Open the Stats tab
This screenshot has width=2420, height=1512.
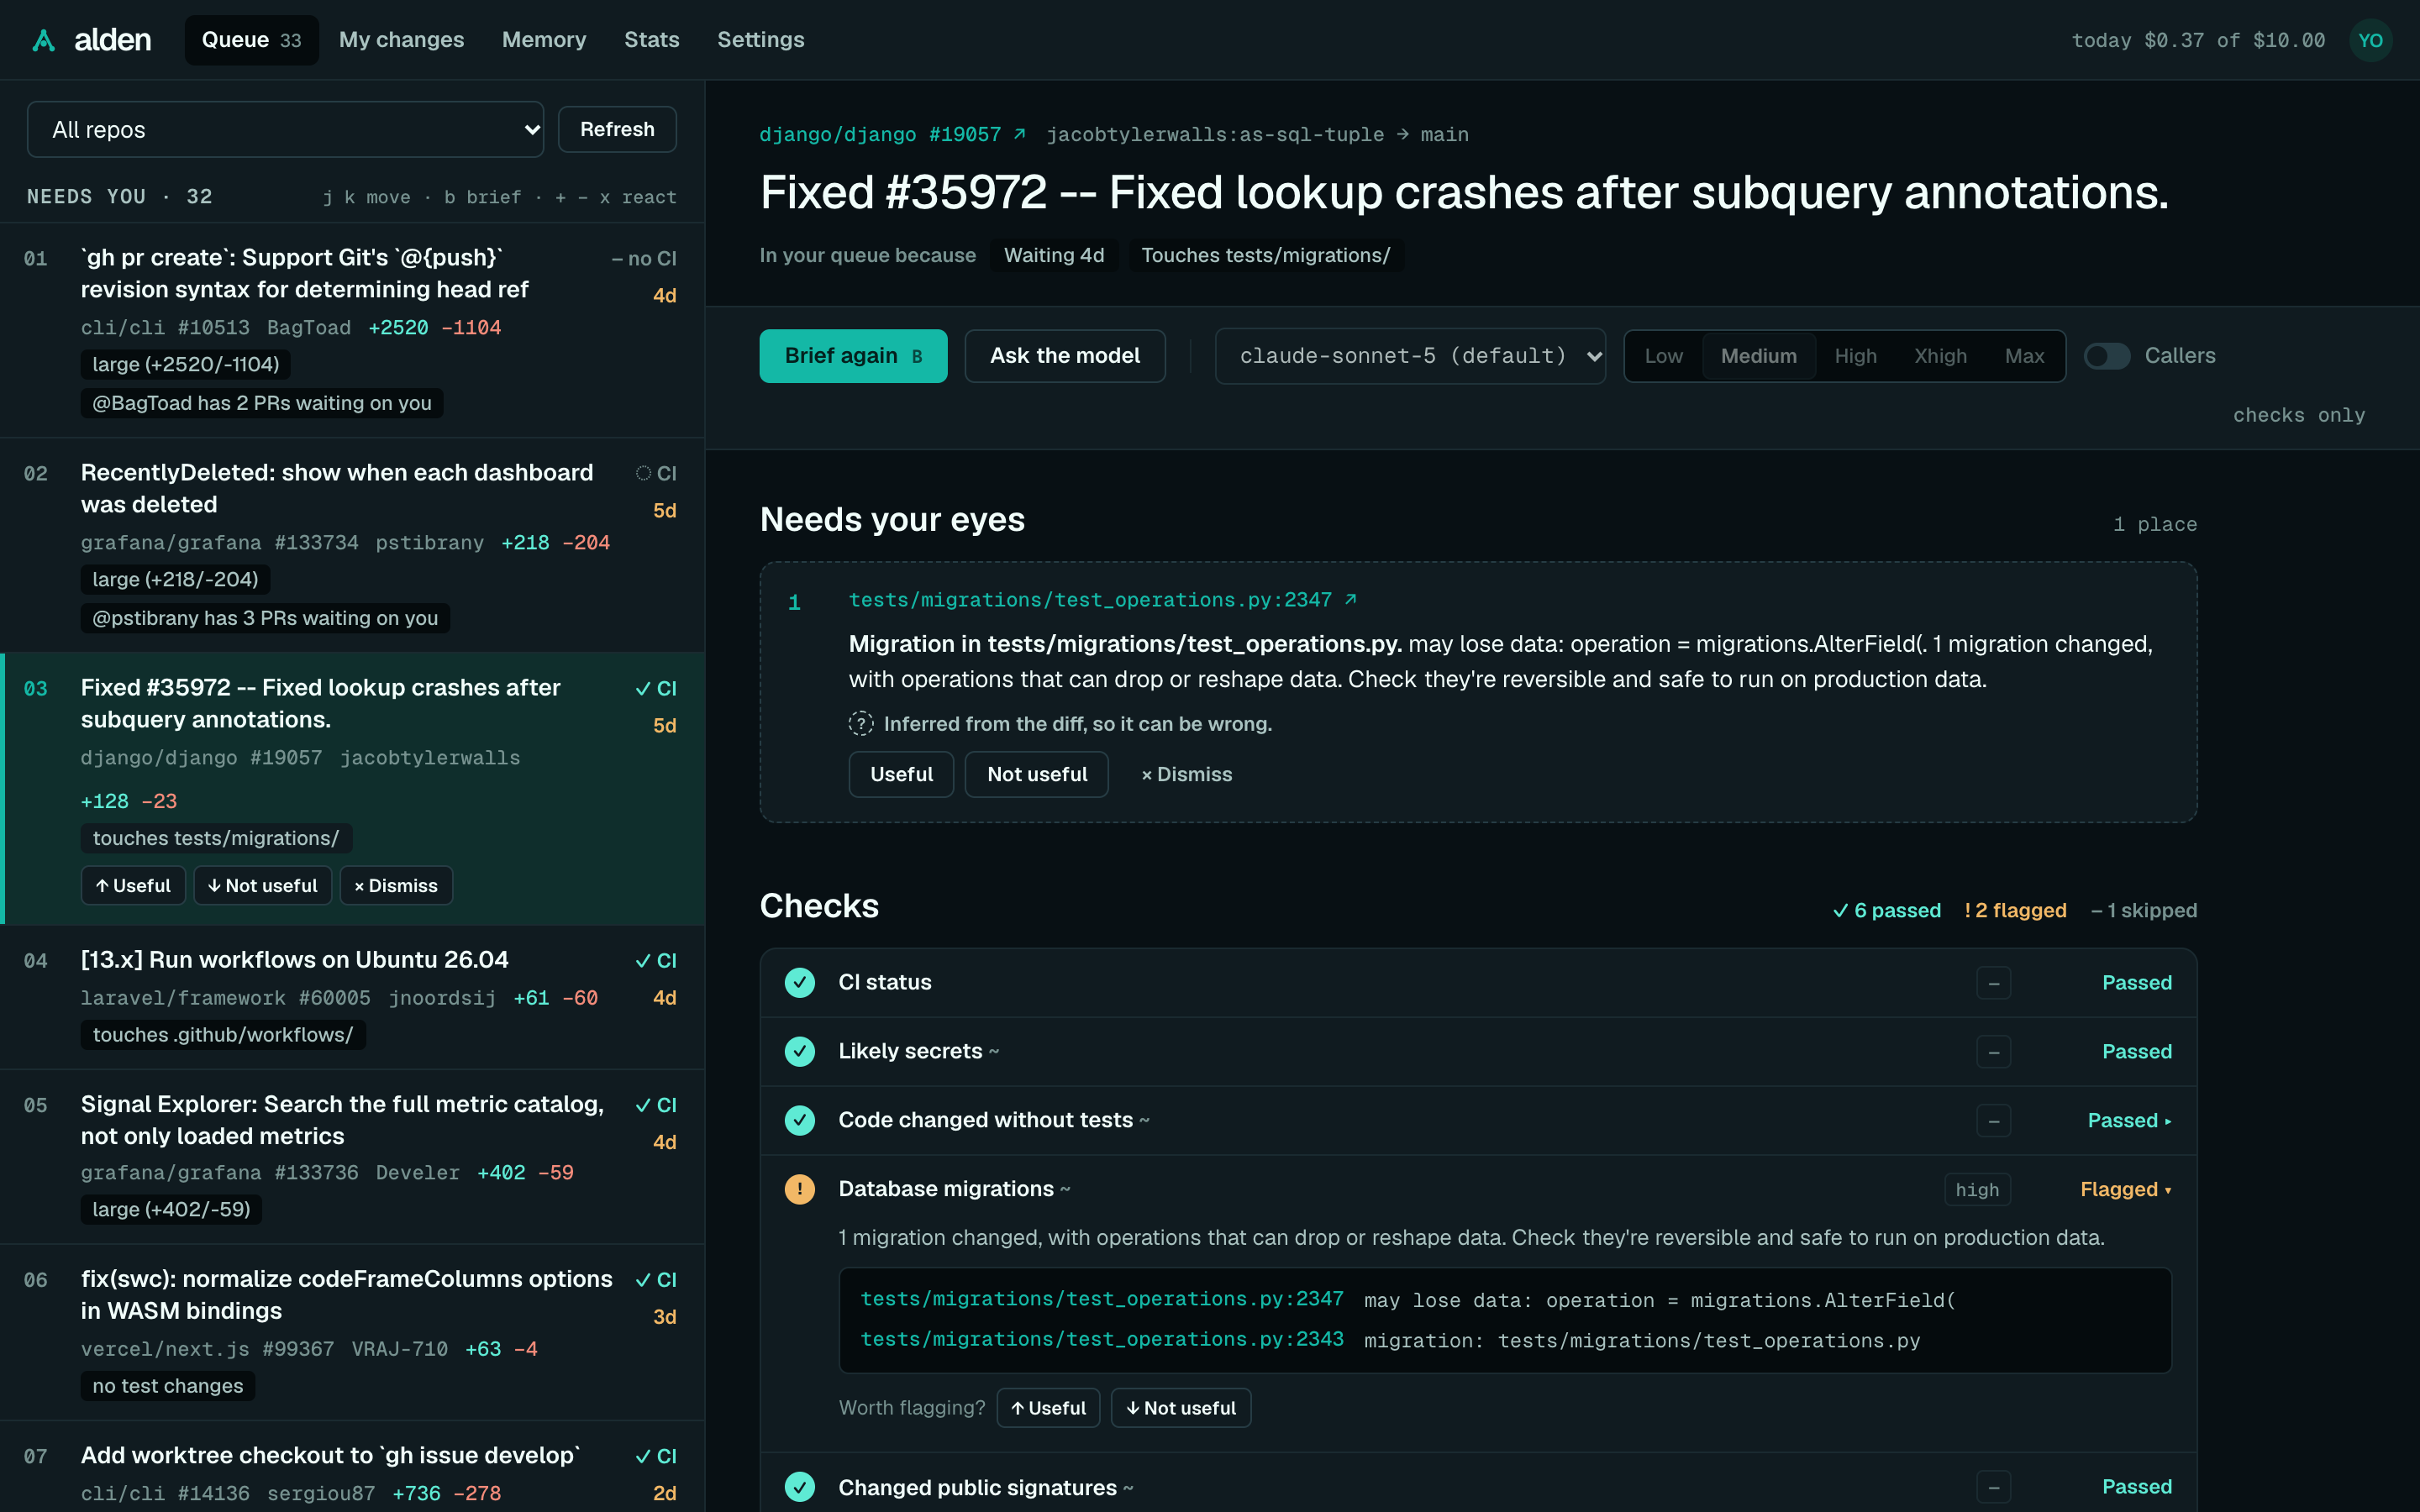click(651, 40)
